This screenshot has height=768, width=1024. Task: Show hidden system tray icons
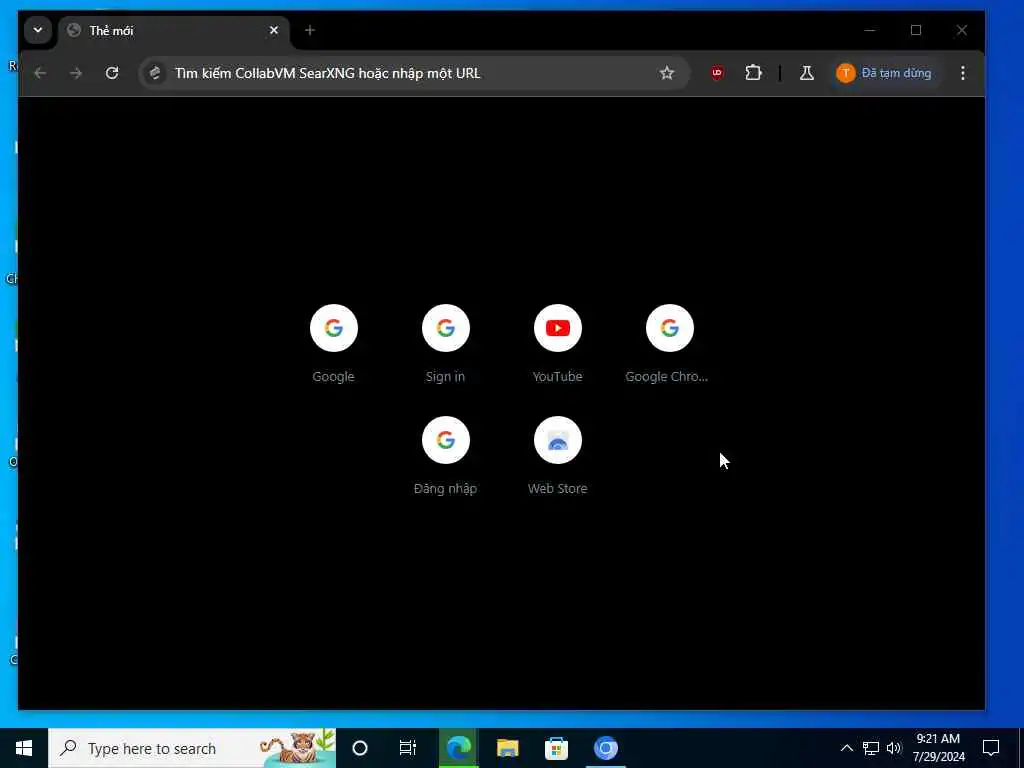tap(846, 748)
